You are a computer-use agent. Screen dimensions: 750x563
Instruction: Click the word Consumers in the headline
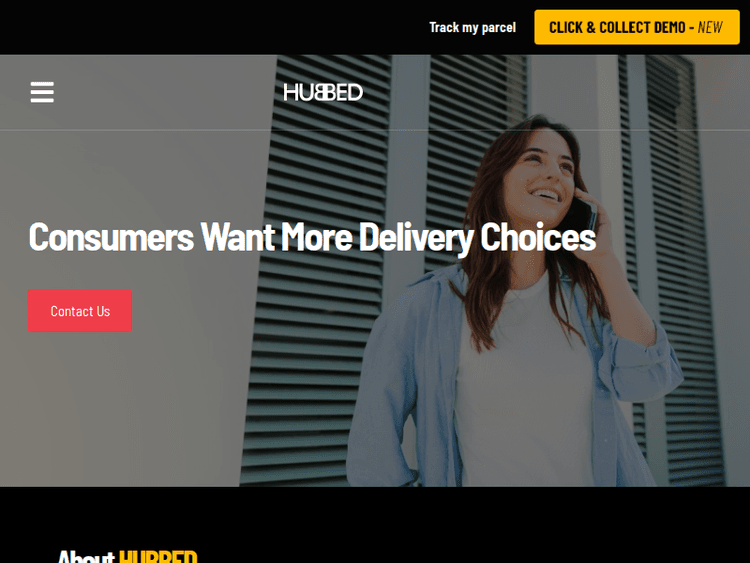(x=111, y=237)
